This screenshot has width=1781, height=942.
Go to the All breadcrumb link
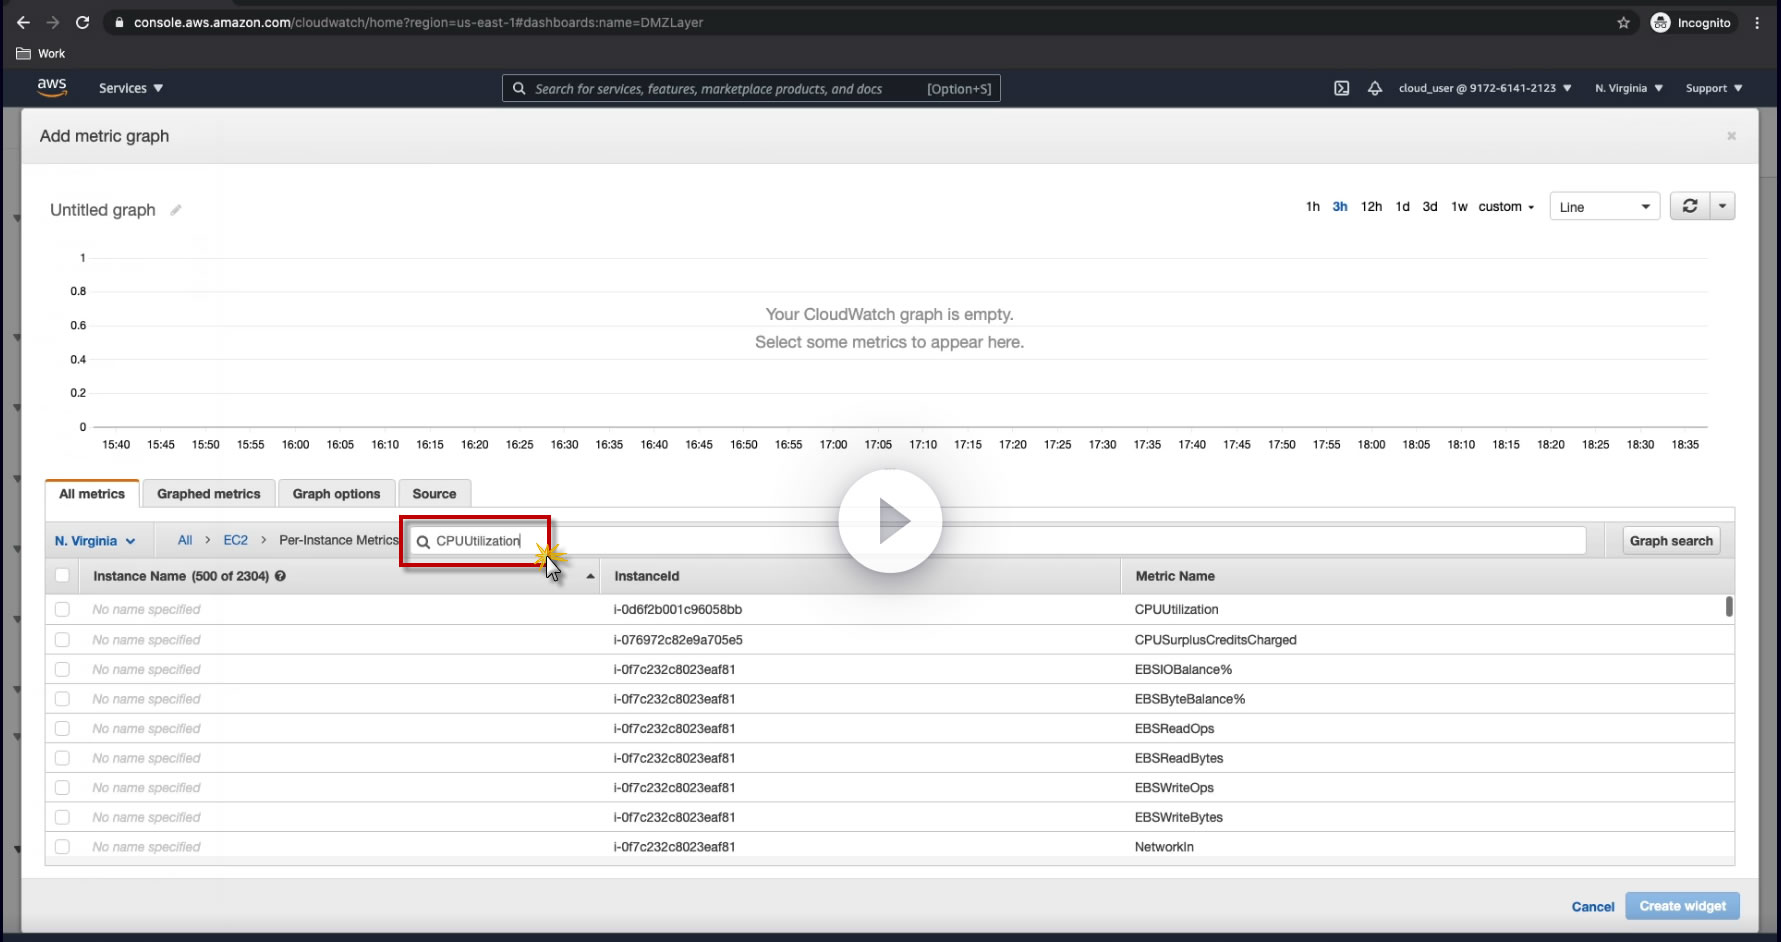(x=185, y=540)
